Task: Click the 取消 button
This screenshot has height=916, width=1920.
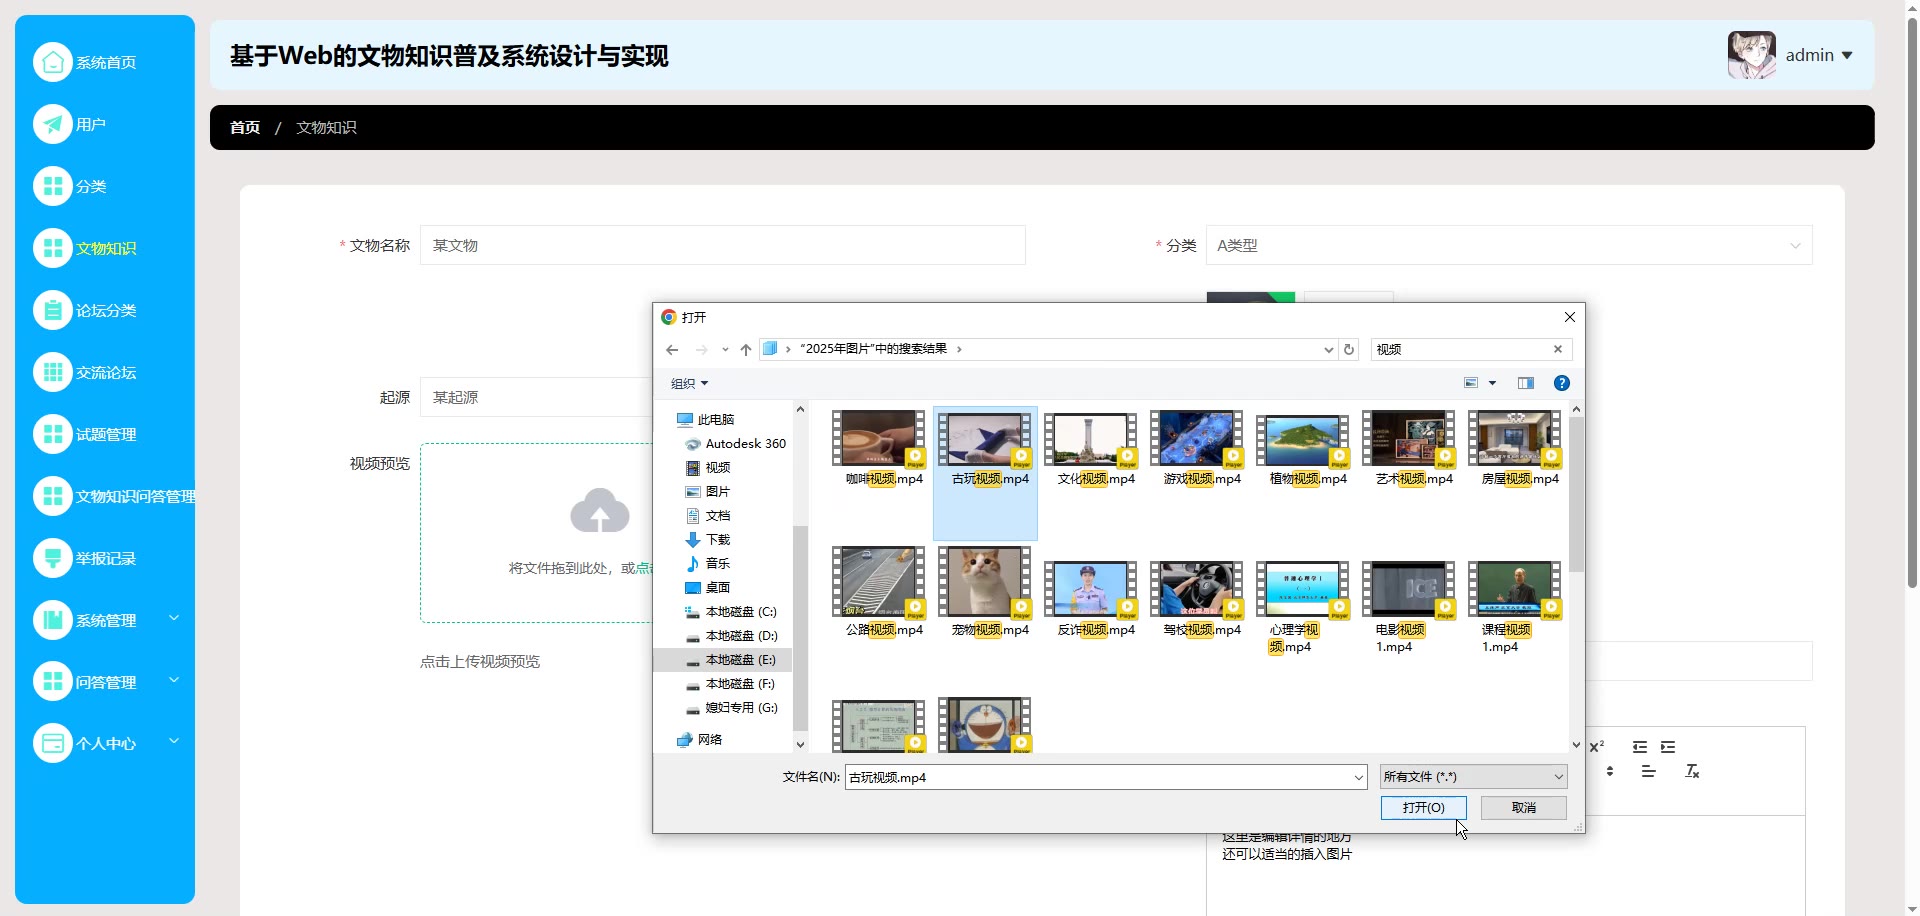Action: (x=1523, y=808)
